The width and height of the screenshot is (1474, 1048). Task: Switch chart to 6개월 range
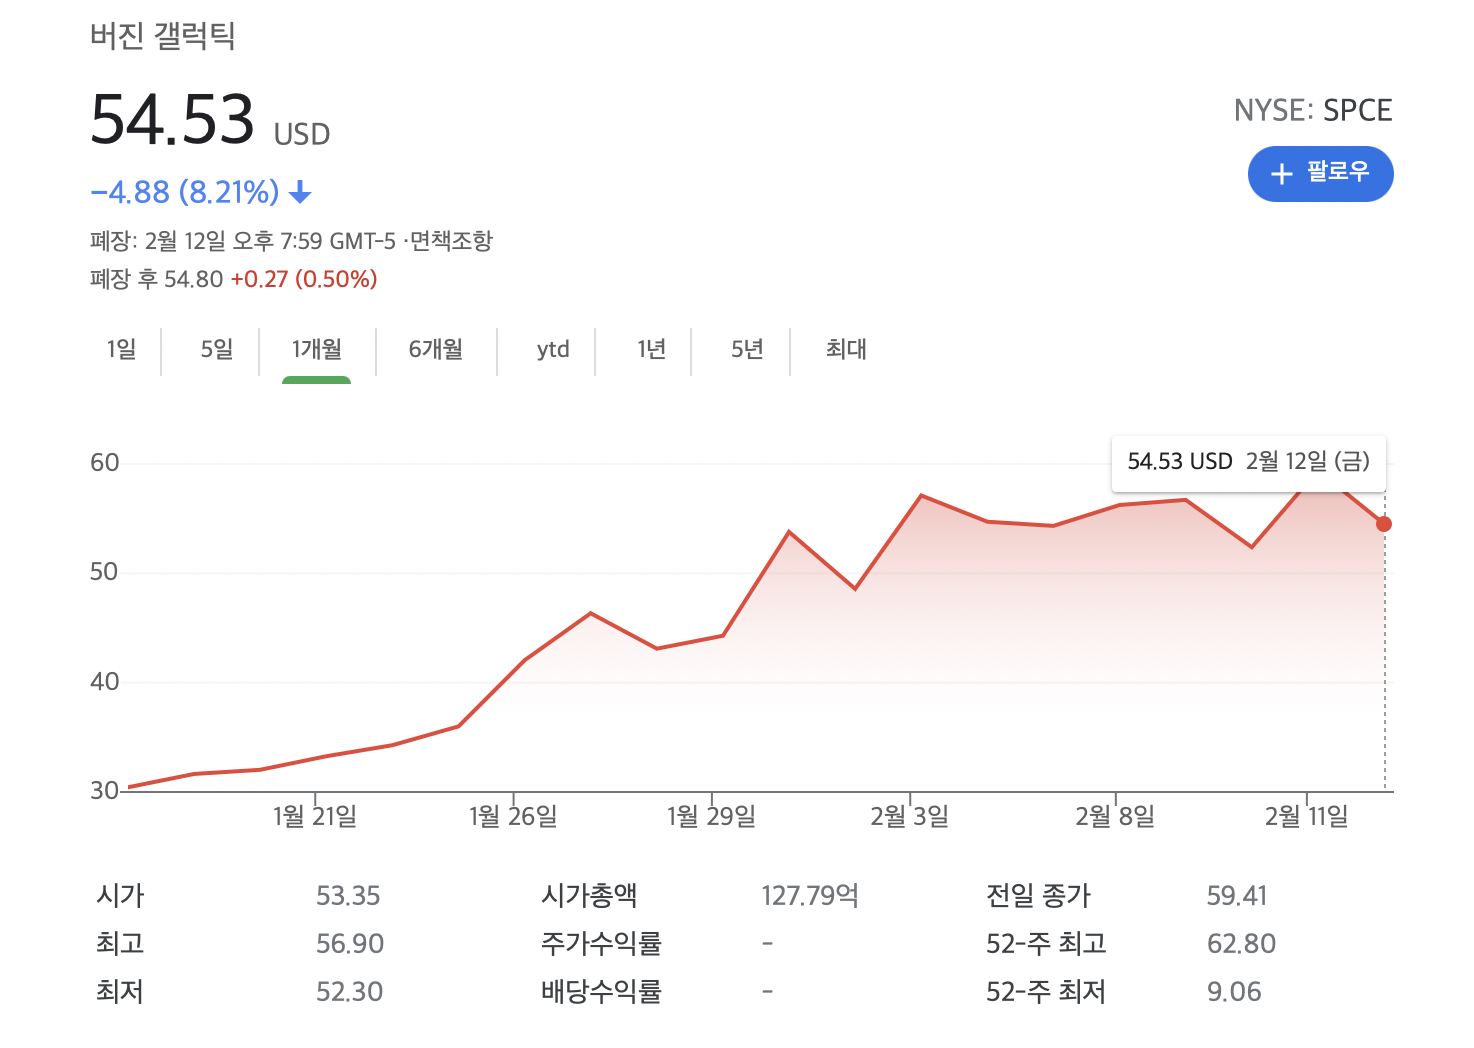coord(435,349)
